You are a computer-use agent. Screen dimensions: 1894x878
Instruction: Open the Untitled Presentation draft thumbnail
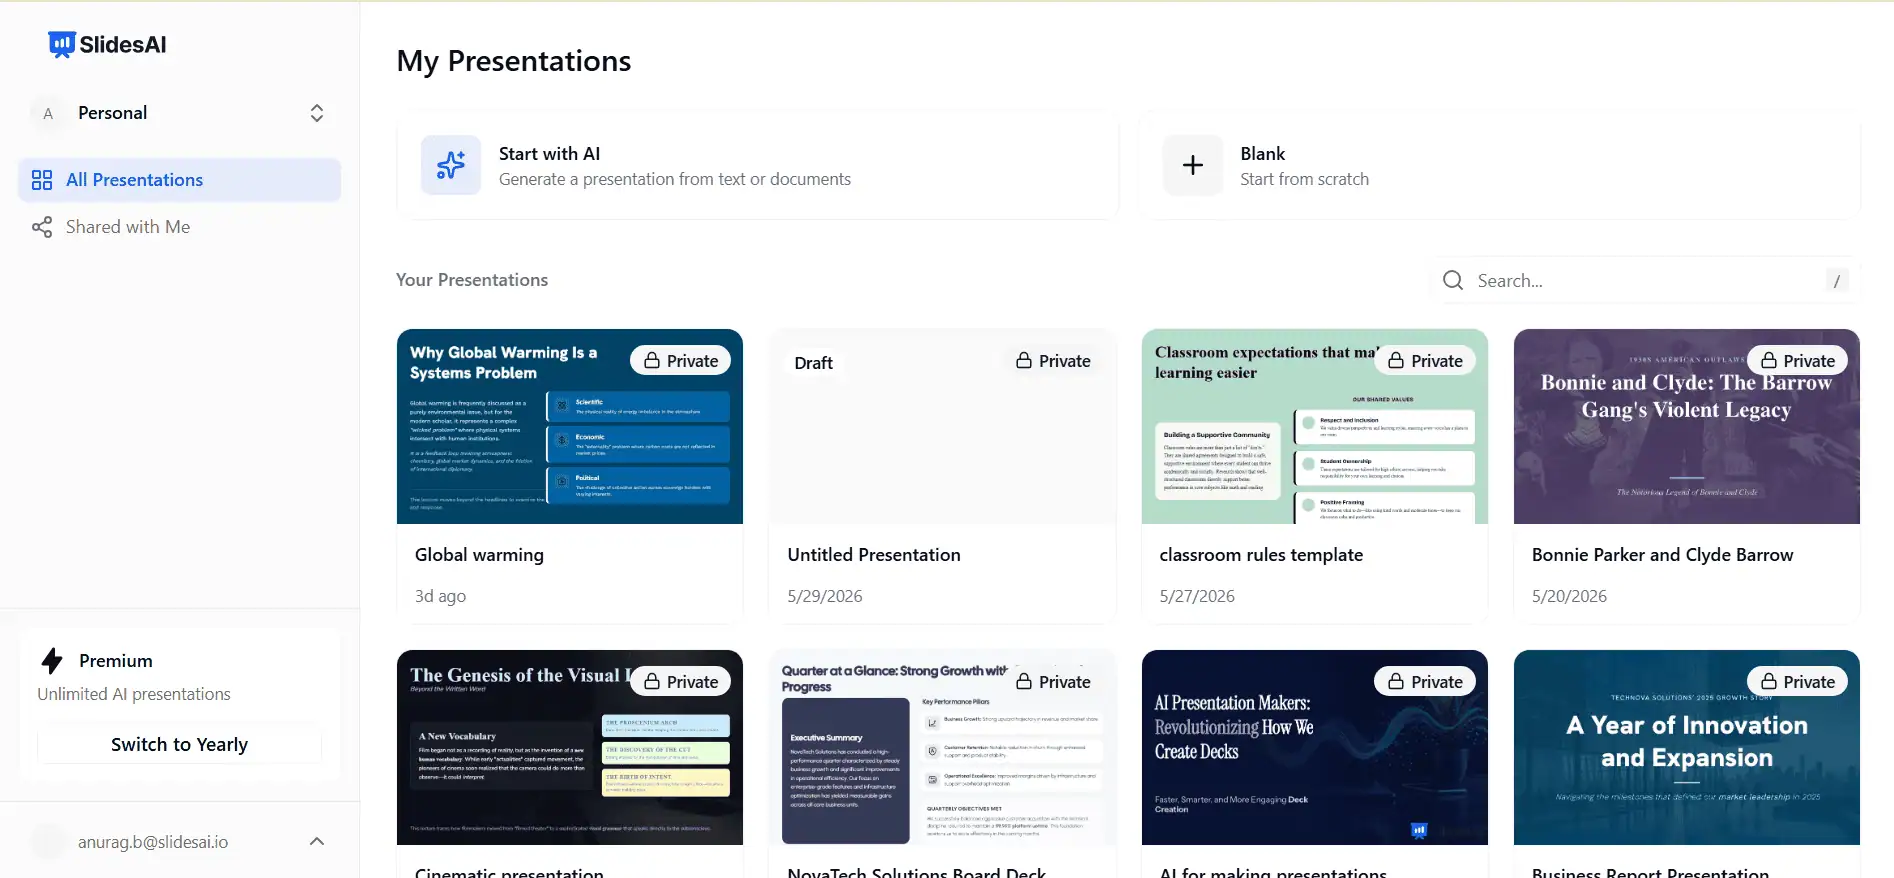click(942, 427)
